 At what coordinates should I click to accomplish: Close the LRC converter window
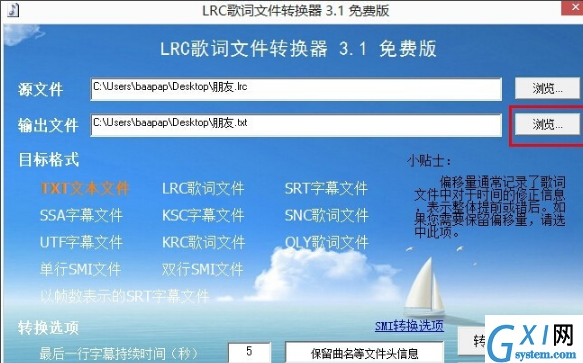pyautogui.click(x=574, y=7)
